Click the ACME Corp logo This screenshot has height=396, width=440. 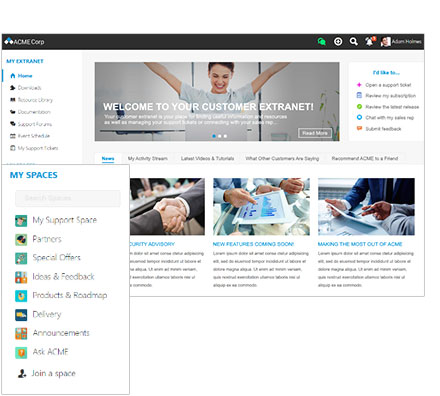(24, 42)
